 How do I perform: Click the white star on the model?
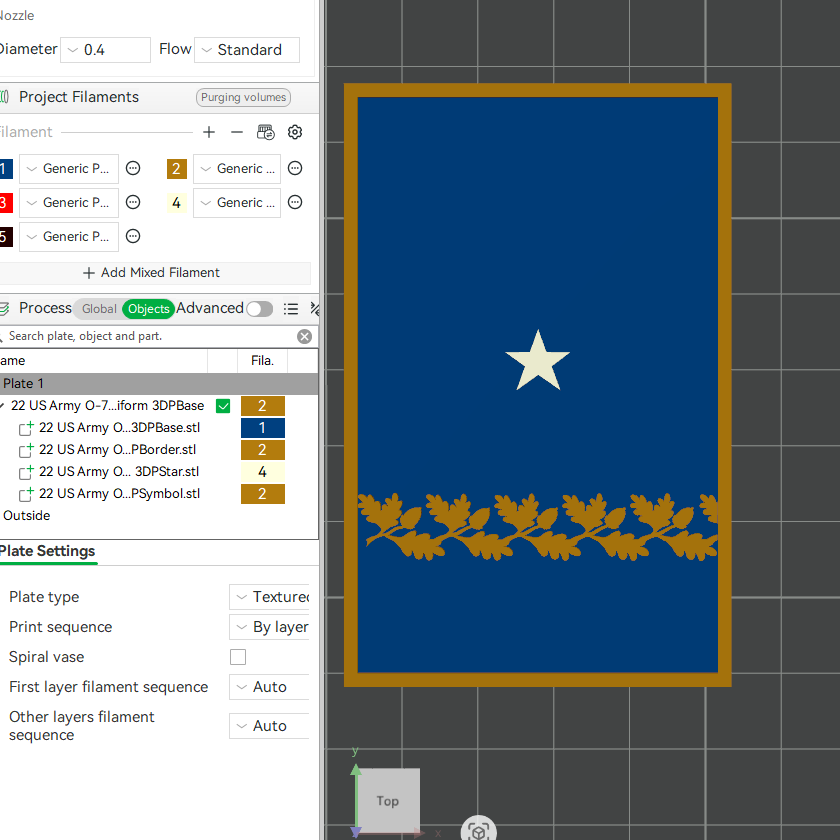pyautogui.click(x=538, y=363)
